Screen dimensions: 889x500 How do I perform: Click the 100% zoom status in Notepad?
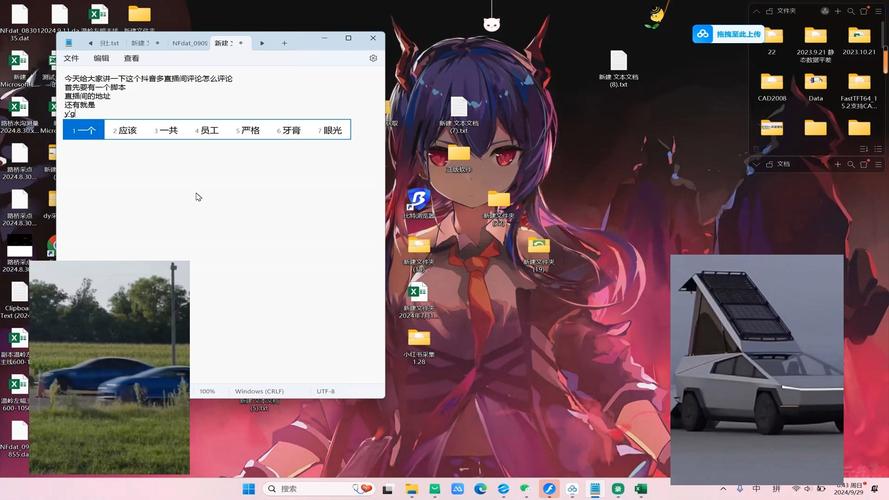(208, 391)
